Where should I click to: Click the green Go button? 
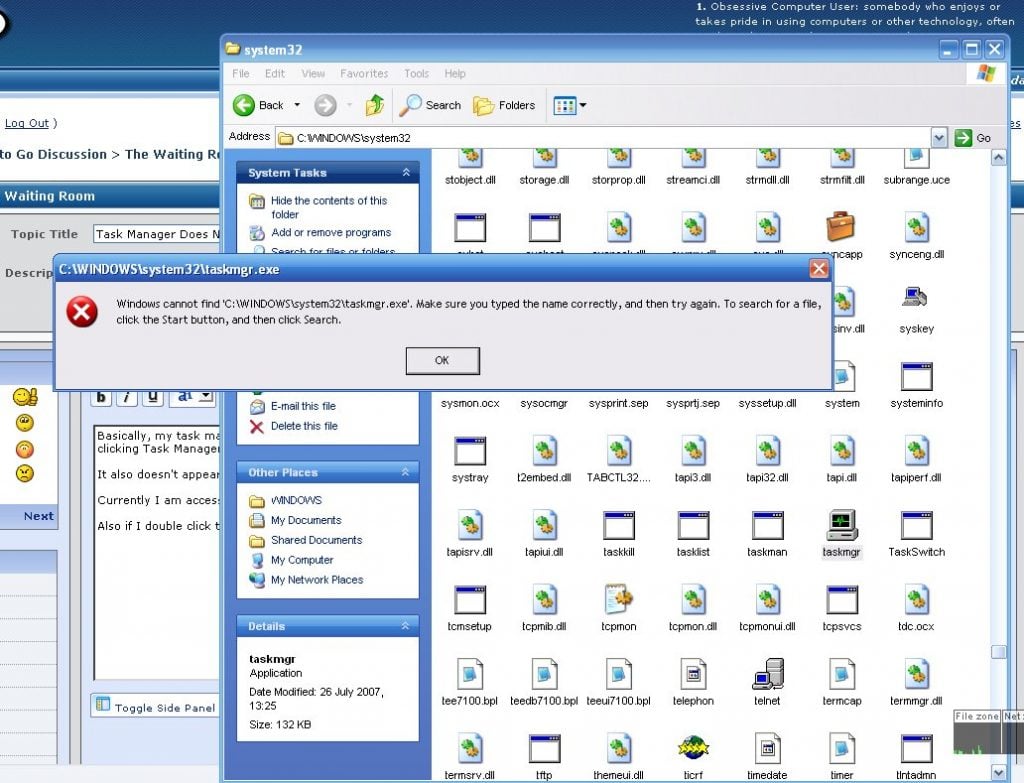(x=961, y=137)
